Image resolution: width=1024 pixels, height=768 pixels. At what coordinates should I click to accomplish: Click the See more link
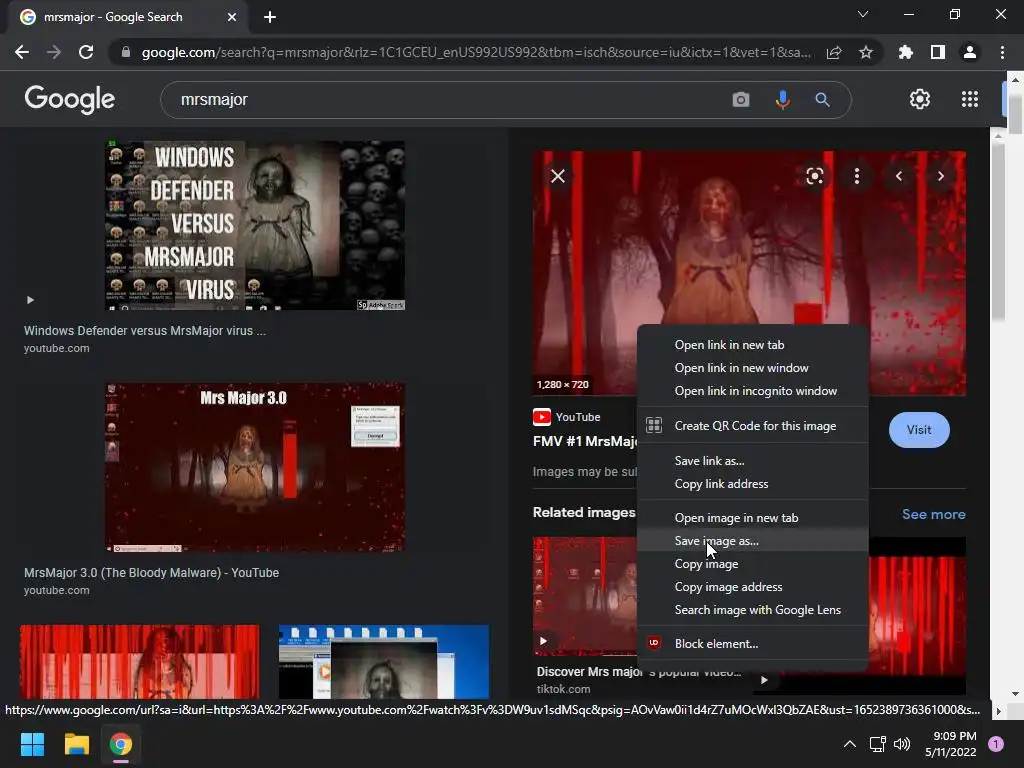point(933,514)
